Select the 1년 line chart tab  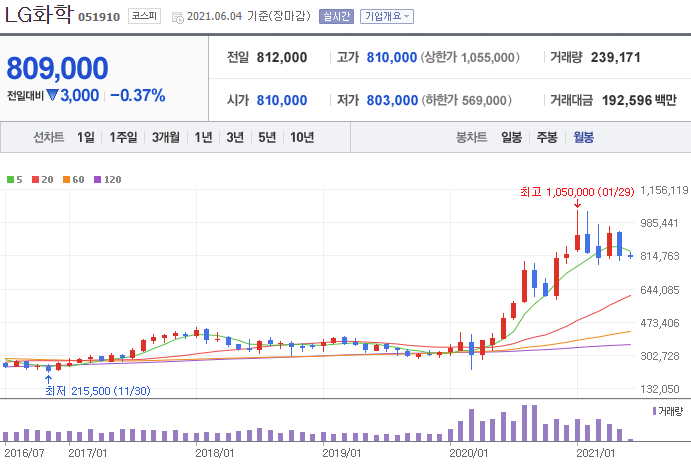tap(203, 137)
